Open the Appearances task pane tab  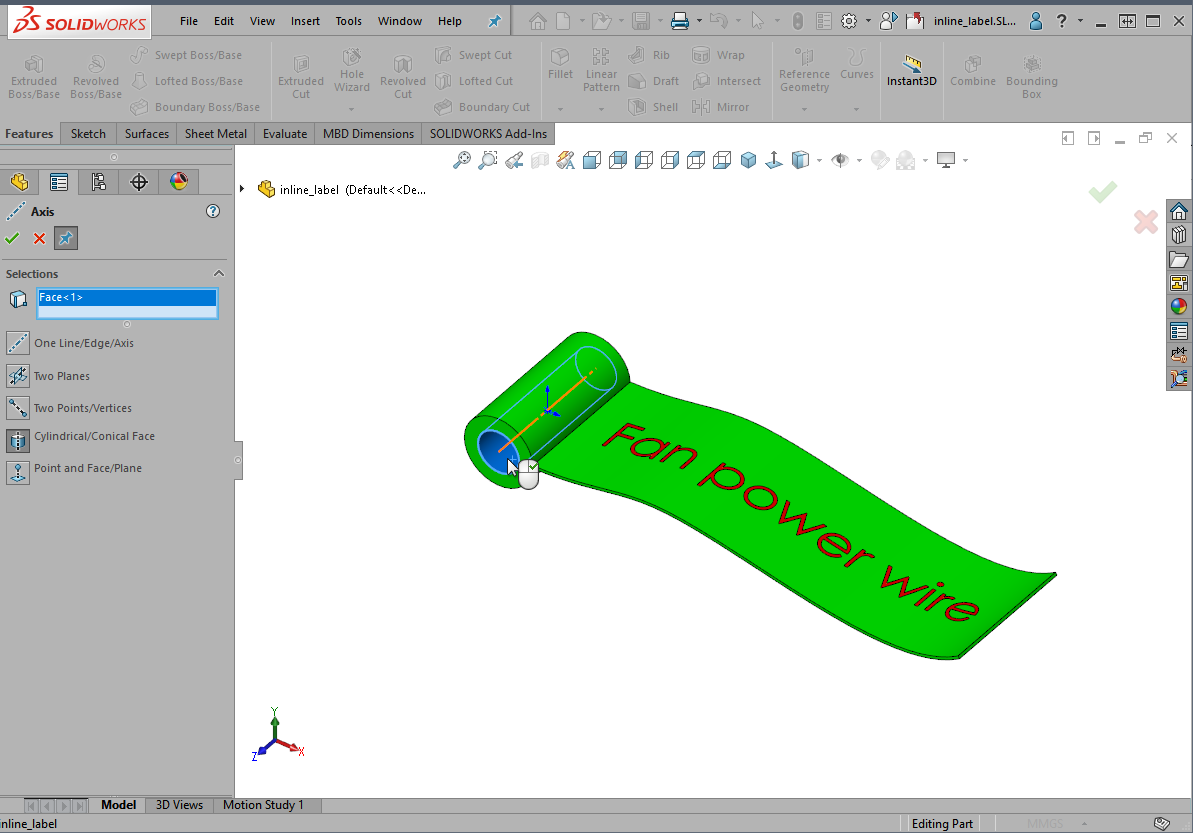click(x=1179, y=307)
